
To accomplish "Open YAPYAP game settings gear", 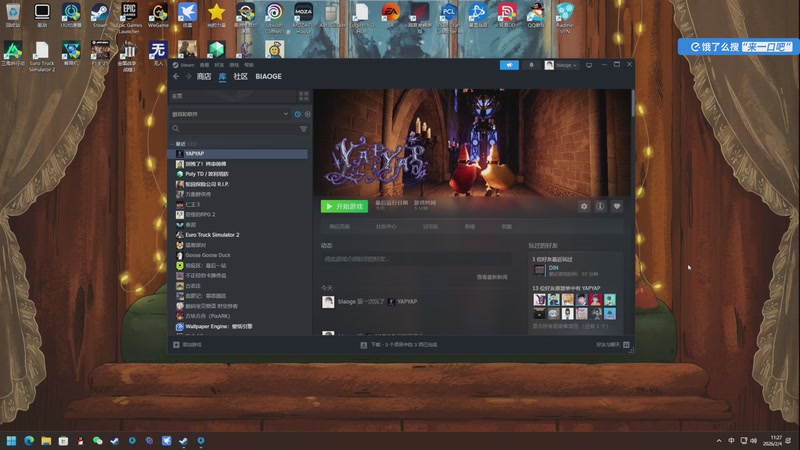I will pyautogui.click(x=584, y=206).
